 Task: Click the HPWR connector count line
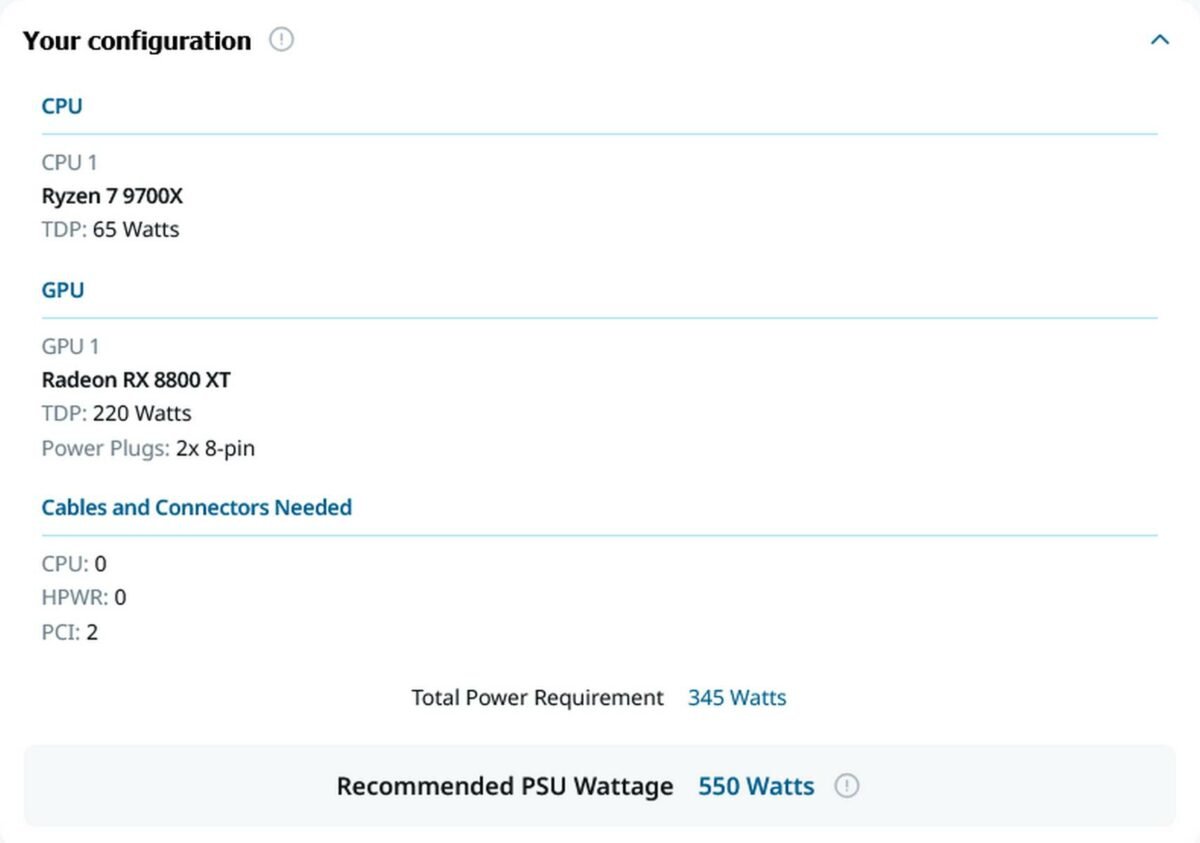coord(84,598)
